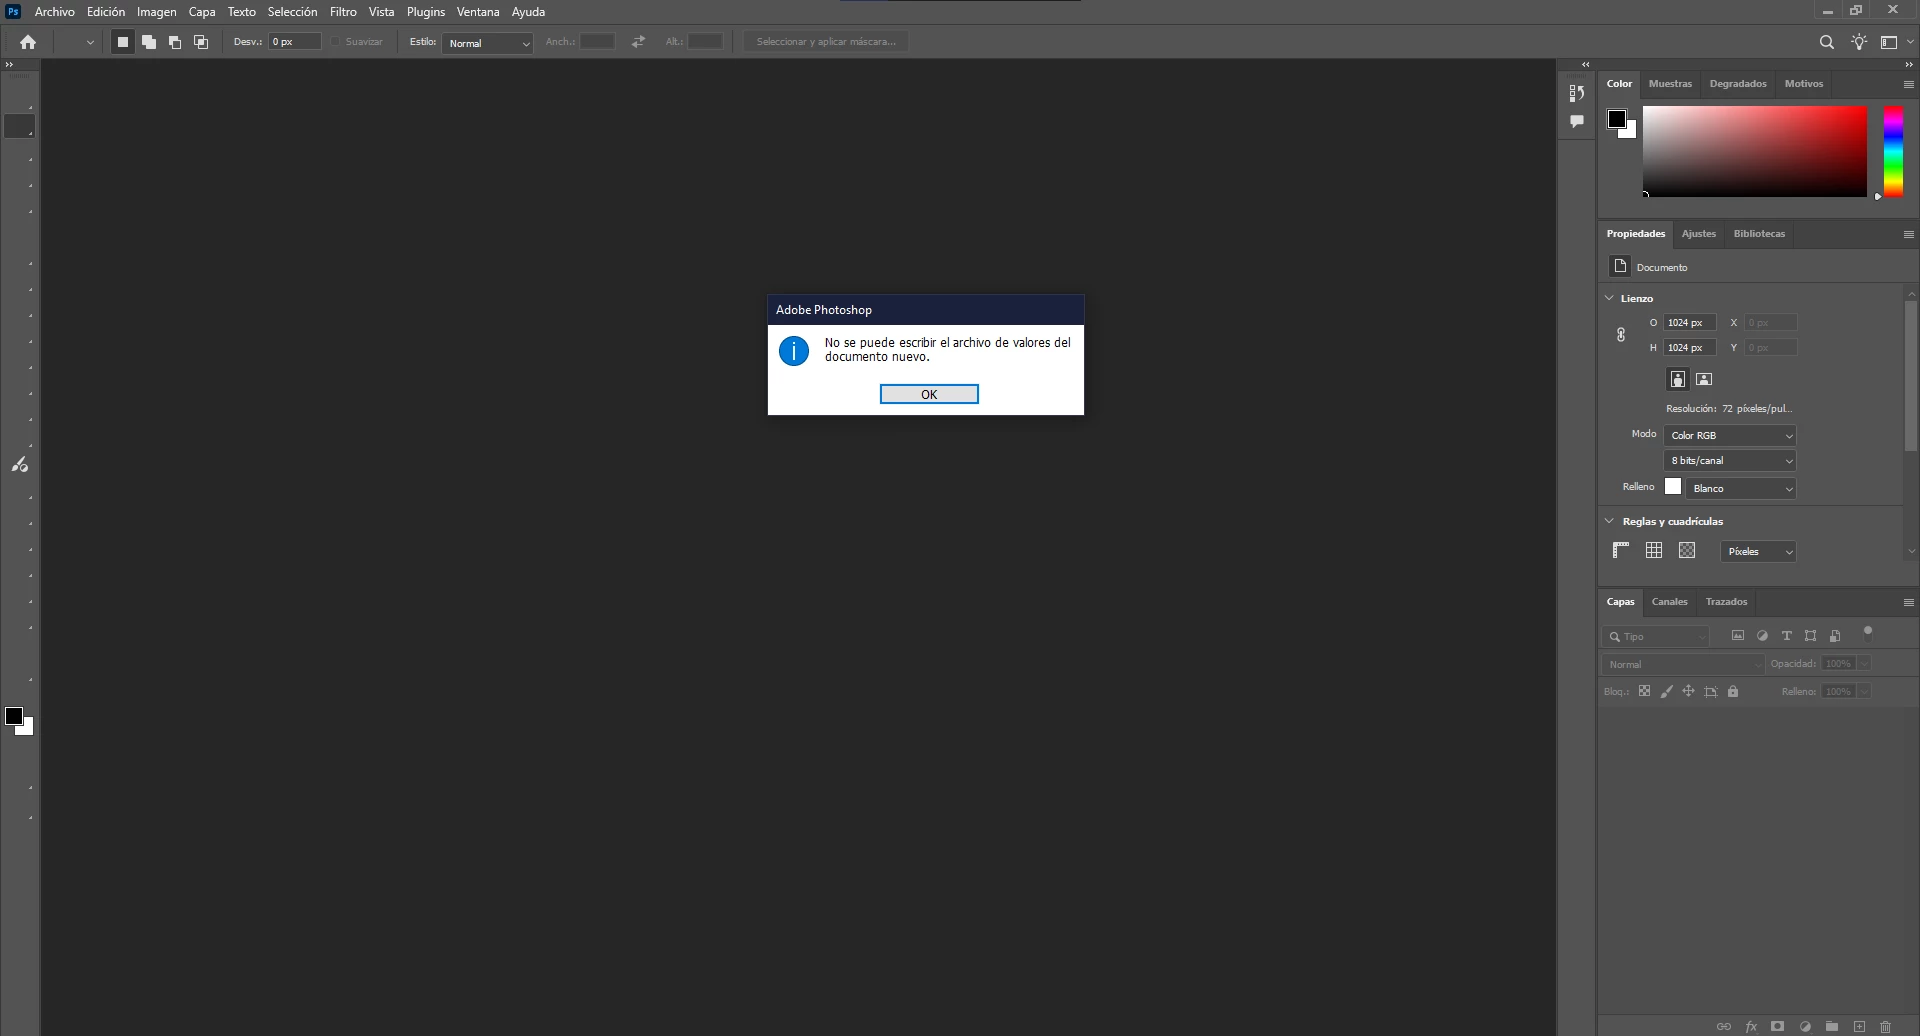Toggle the width-height link chain icon
This screenshot has width=1920, height=1036.
pos(1621,335)
